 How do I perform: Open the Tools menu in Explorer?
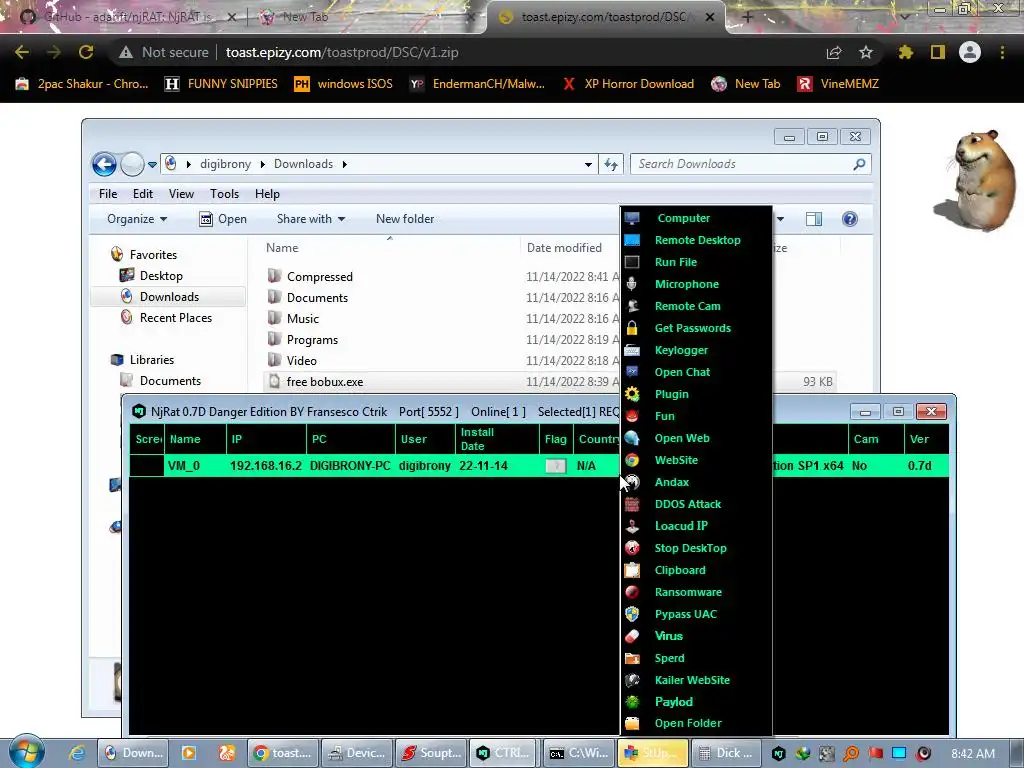224,194
